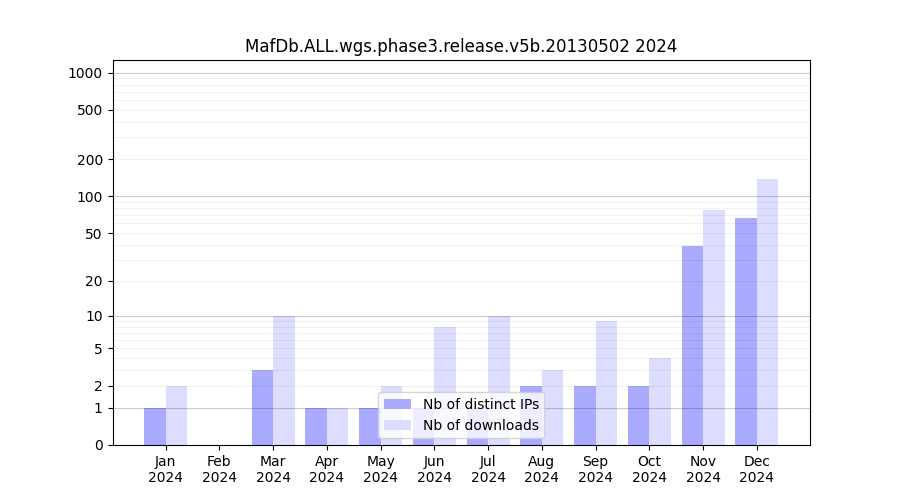Click the Dec 2024 distinct IPs bar

click(746, 331)
